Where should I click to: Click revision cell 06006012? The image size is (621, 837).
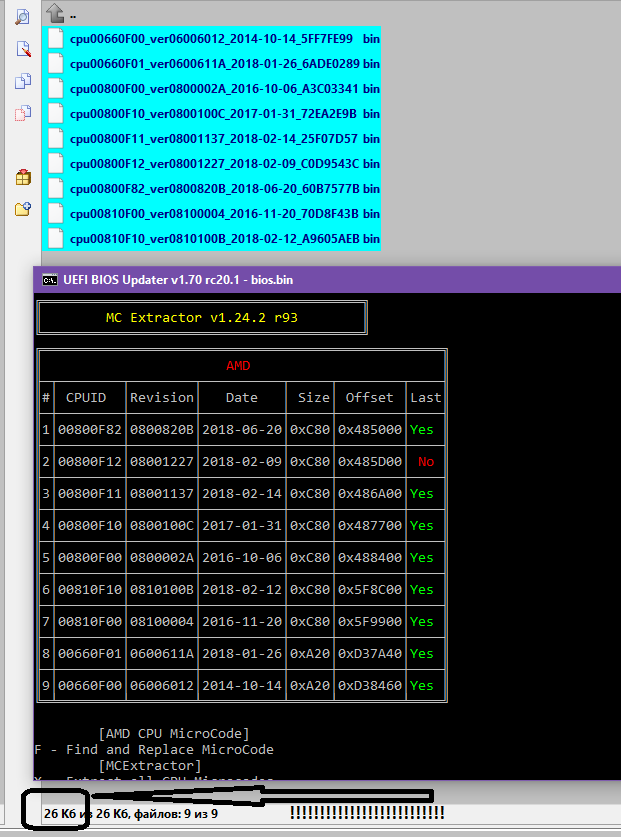point(162,686)
